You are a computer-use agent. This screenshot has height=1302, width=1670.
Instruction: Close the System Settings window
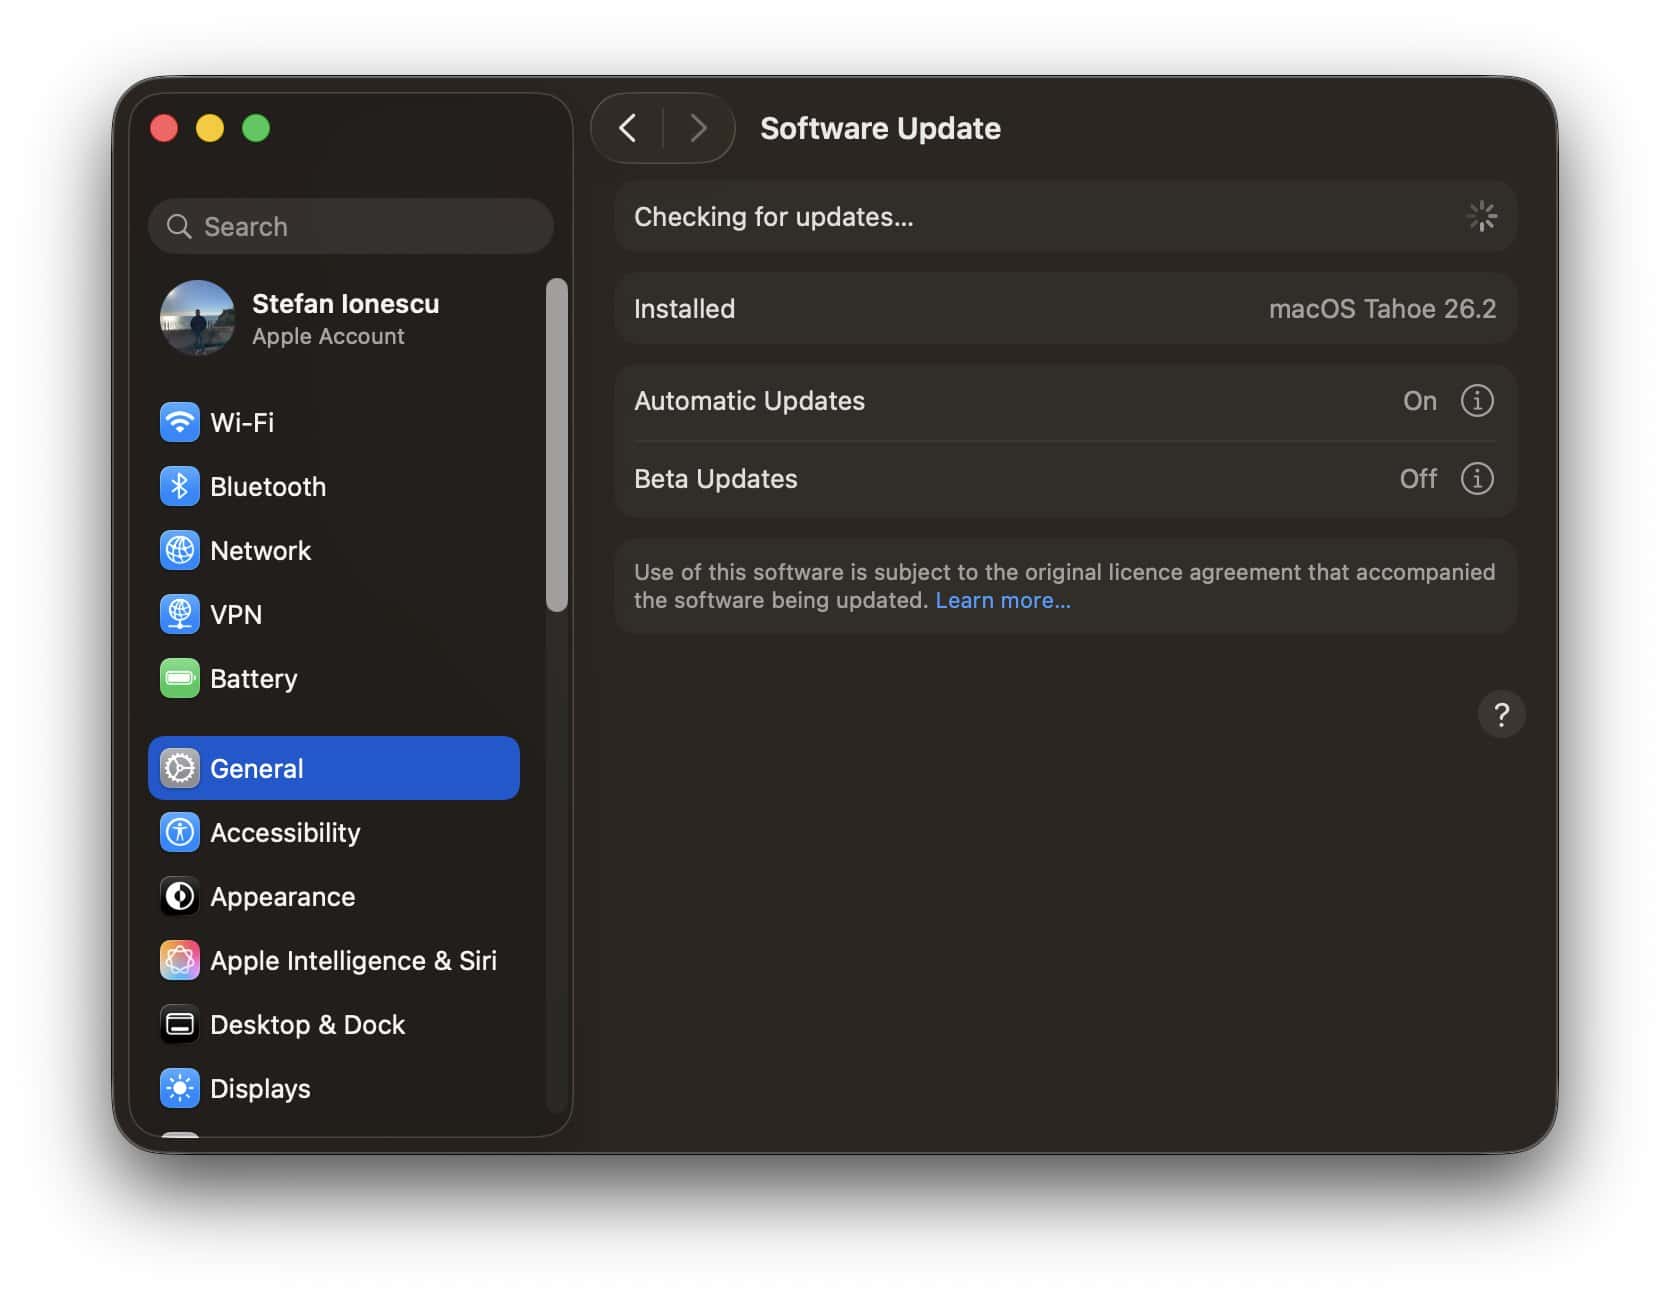[164, 128]
